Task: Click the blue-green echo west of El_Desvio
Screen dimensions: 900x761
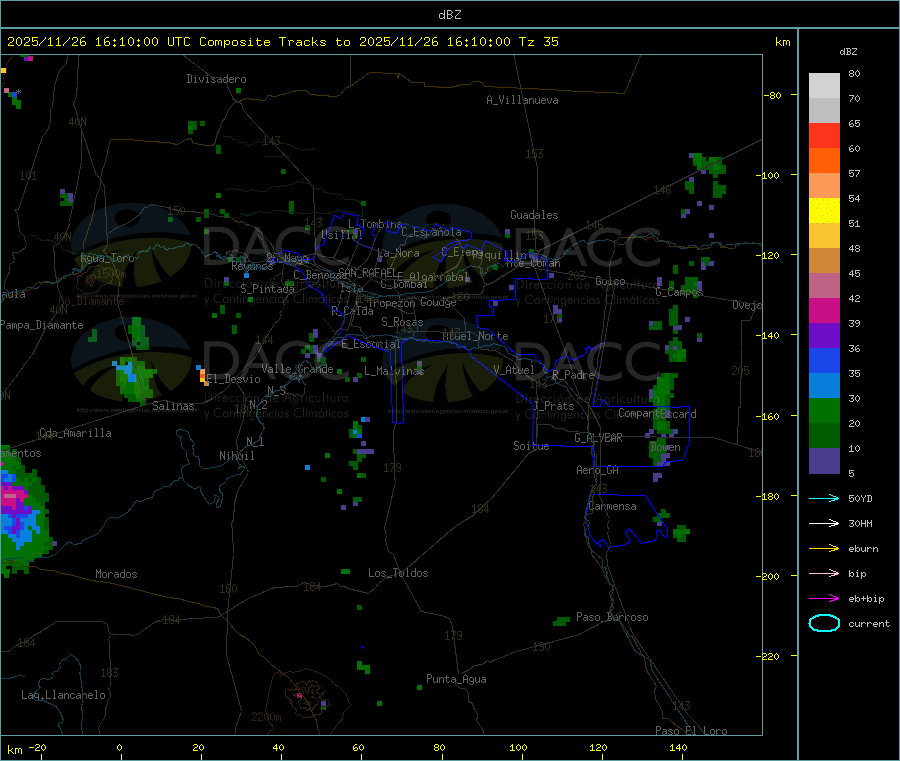Action: tap(135, 379)
